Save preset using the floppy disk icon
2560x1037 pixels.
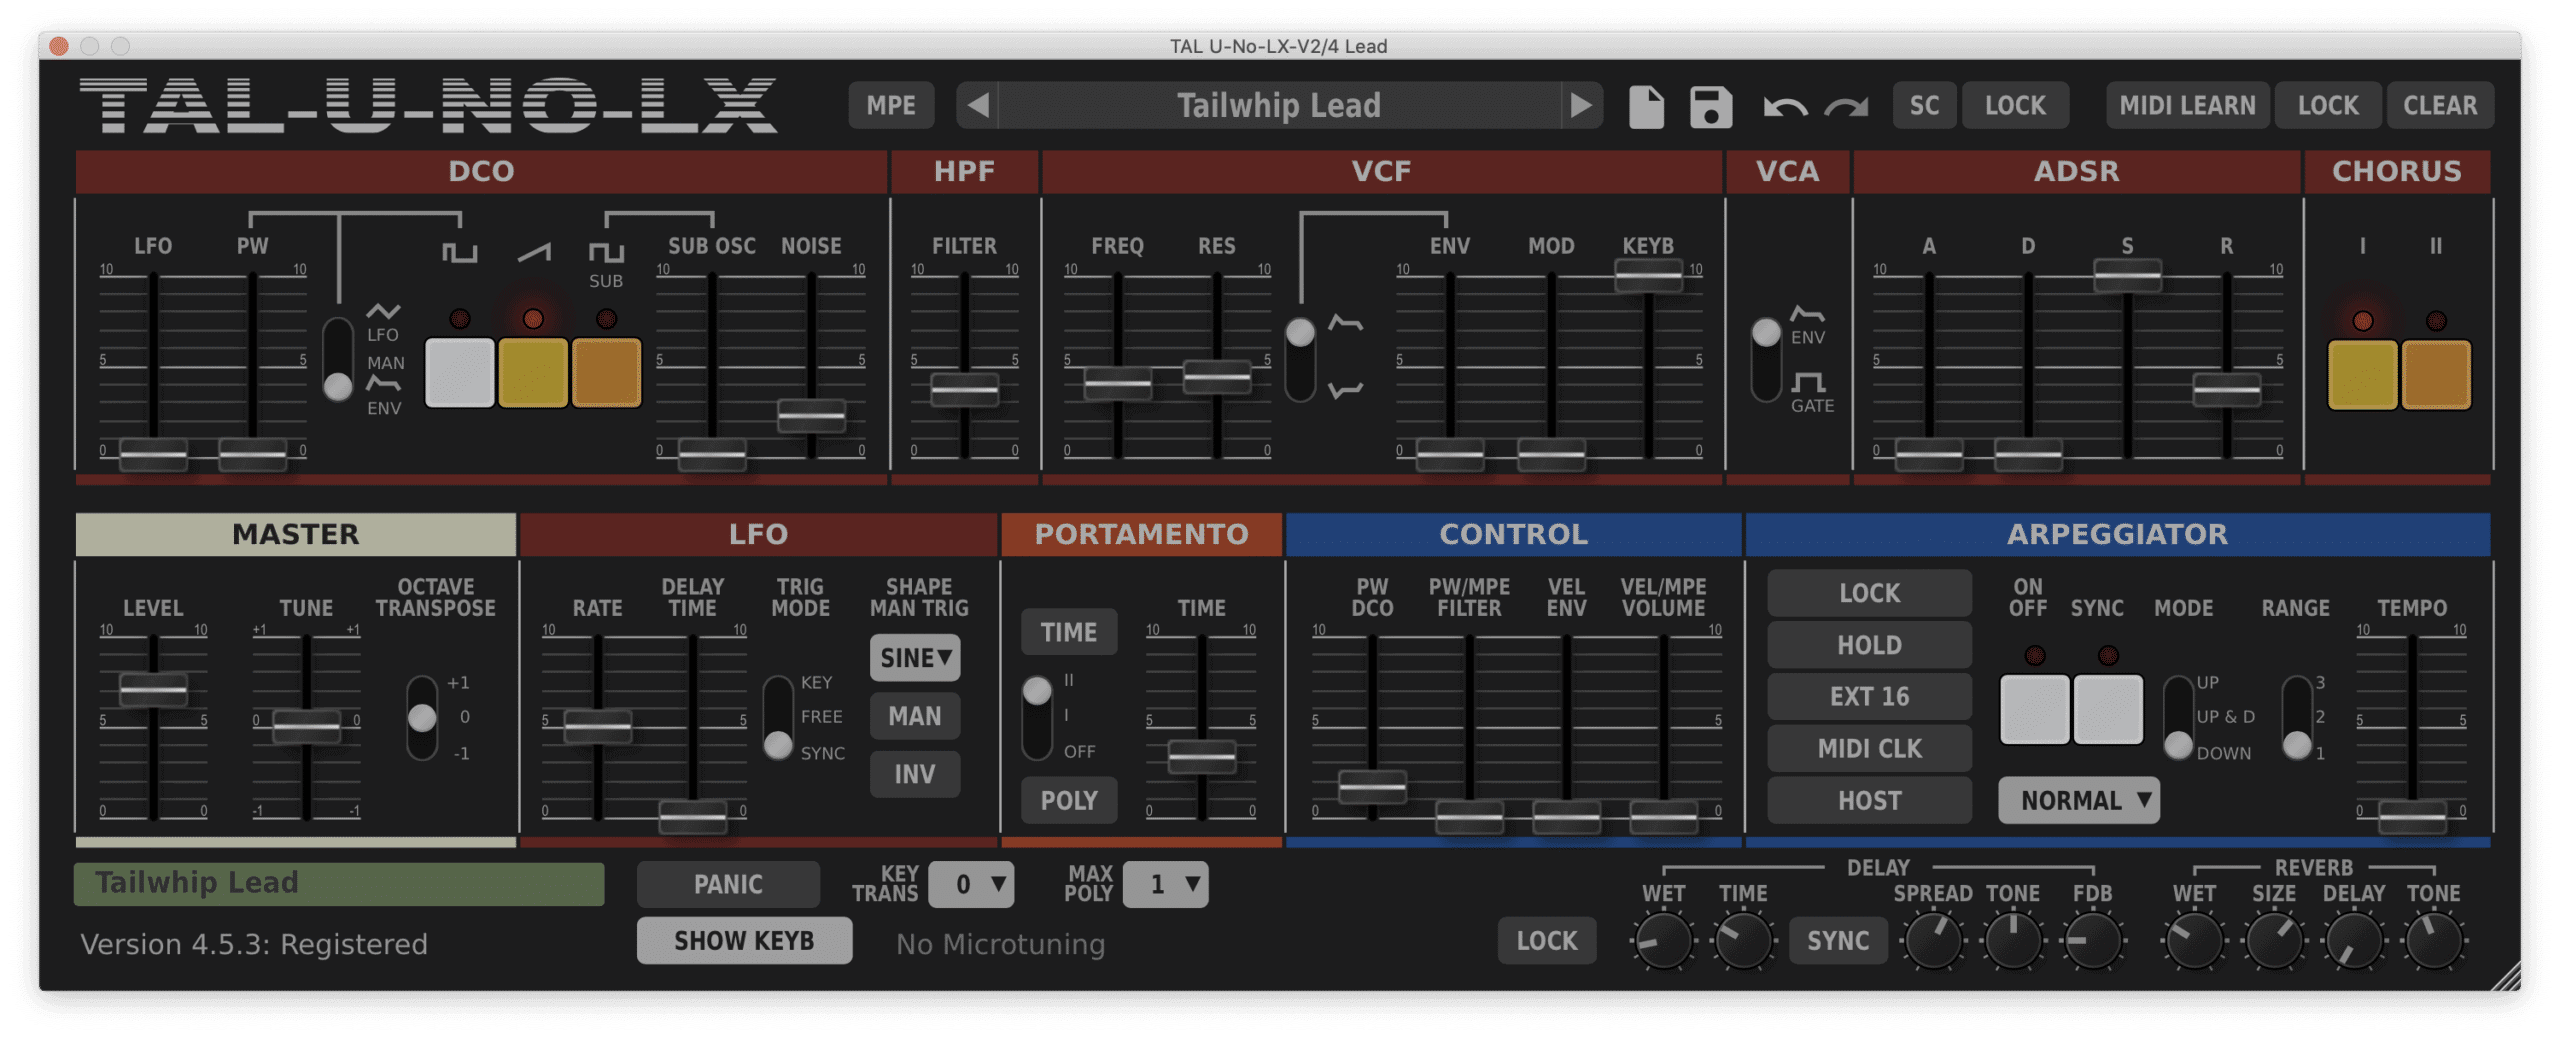tap(1710, 106)
